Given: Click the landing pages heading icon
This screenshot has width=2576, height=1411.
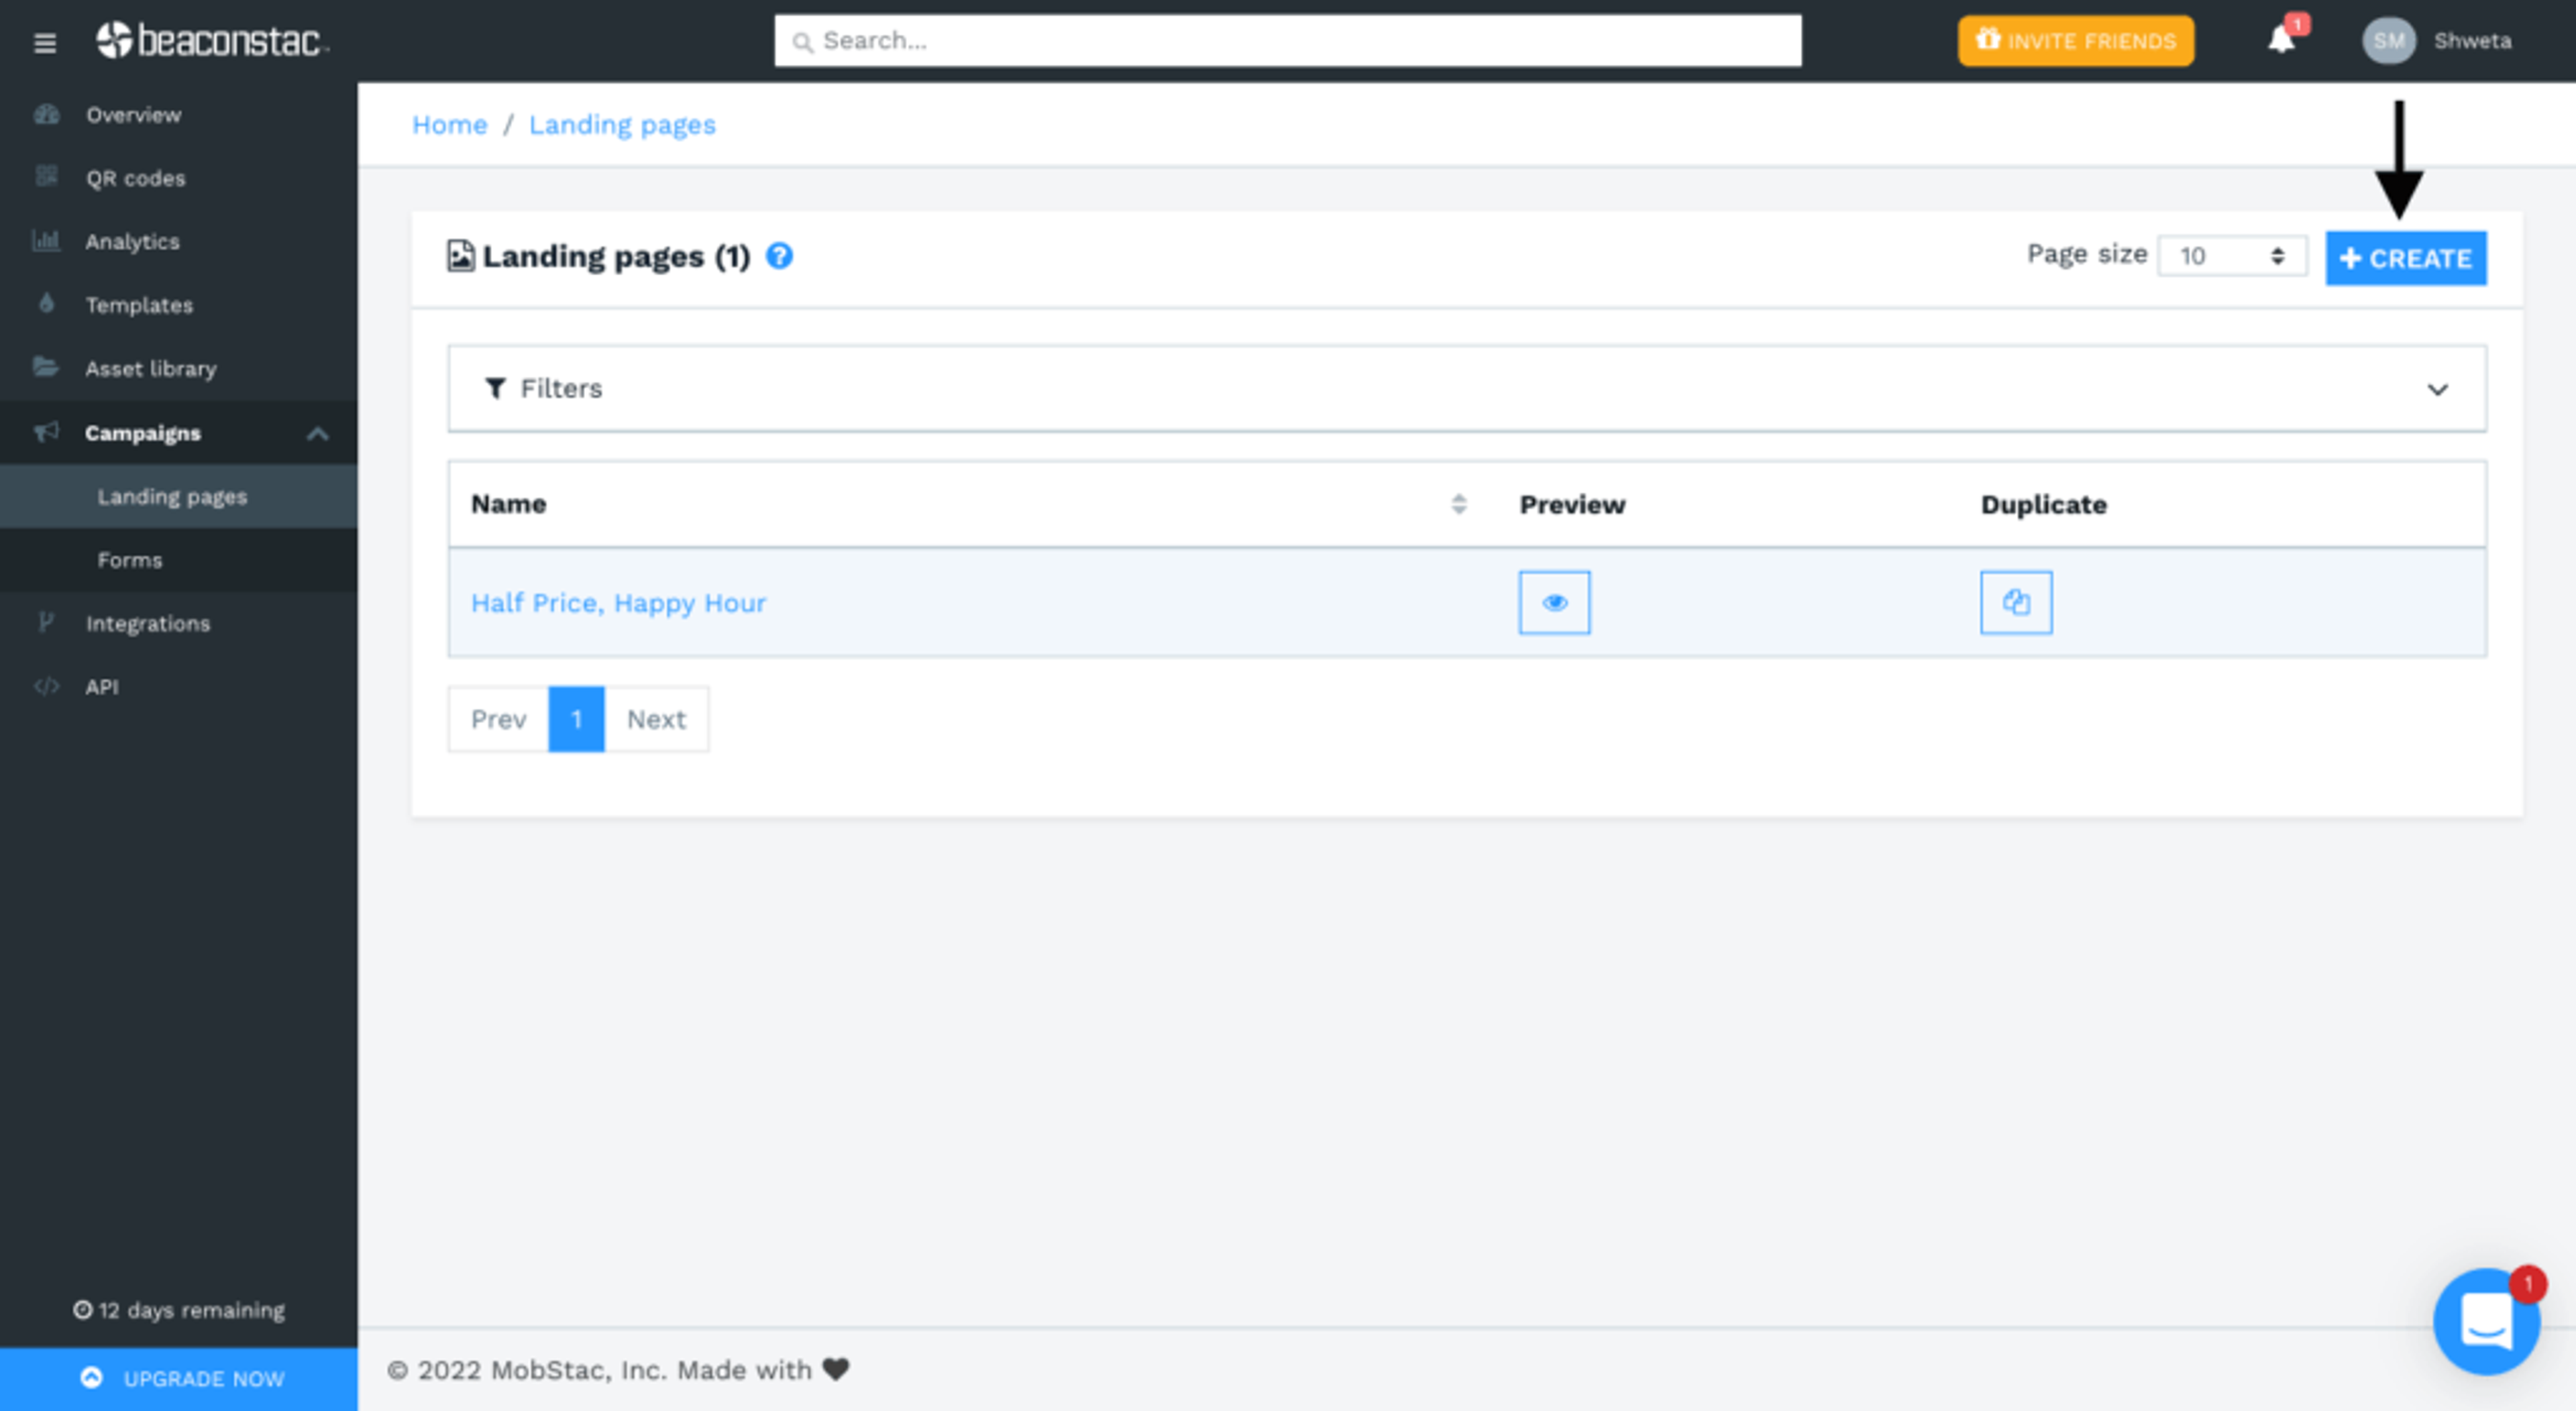Looking at the screenshot, I should 460,256.
